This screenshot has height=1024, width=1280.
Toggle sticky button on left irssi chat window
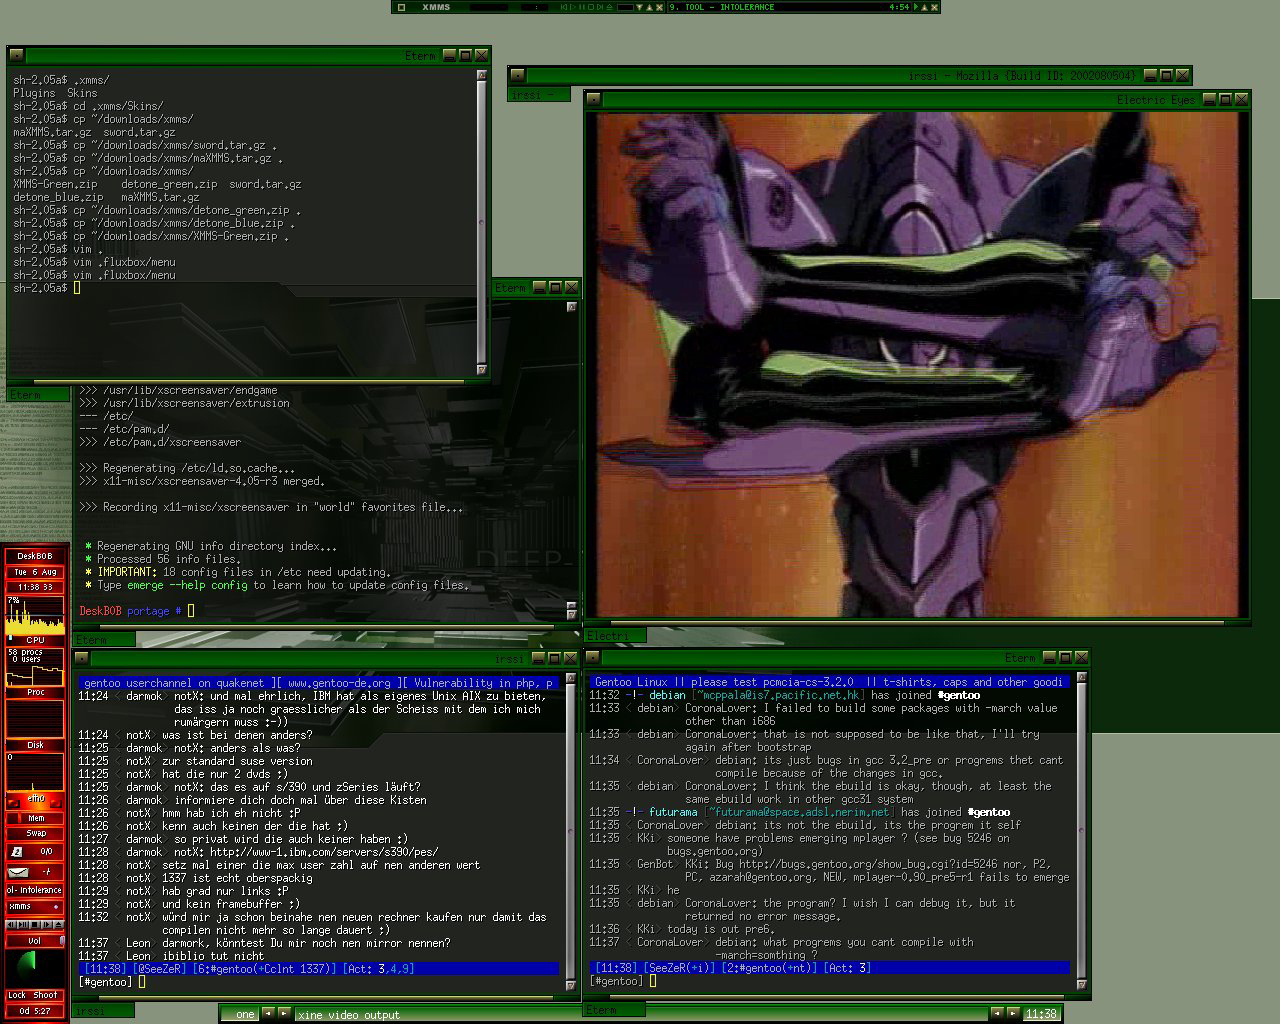(81, 658)
